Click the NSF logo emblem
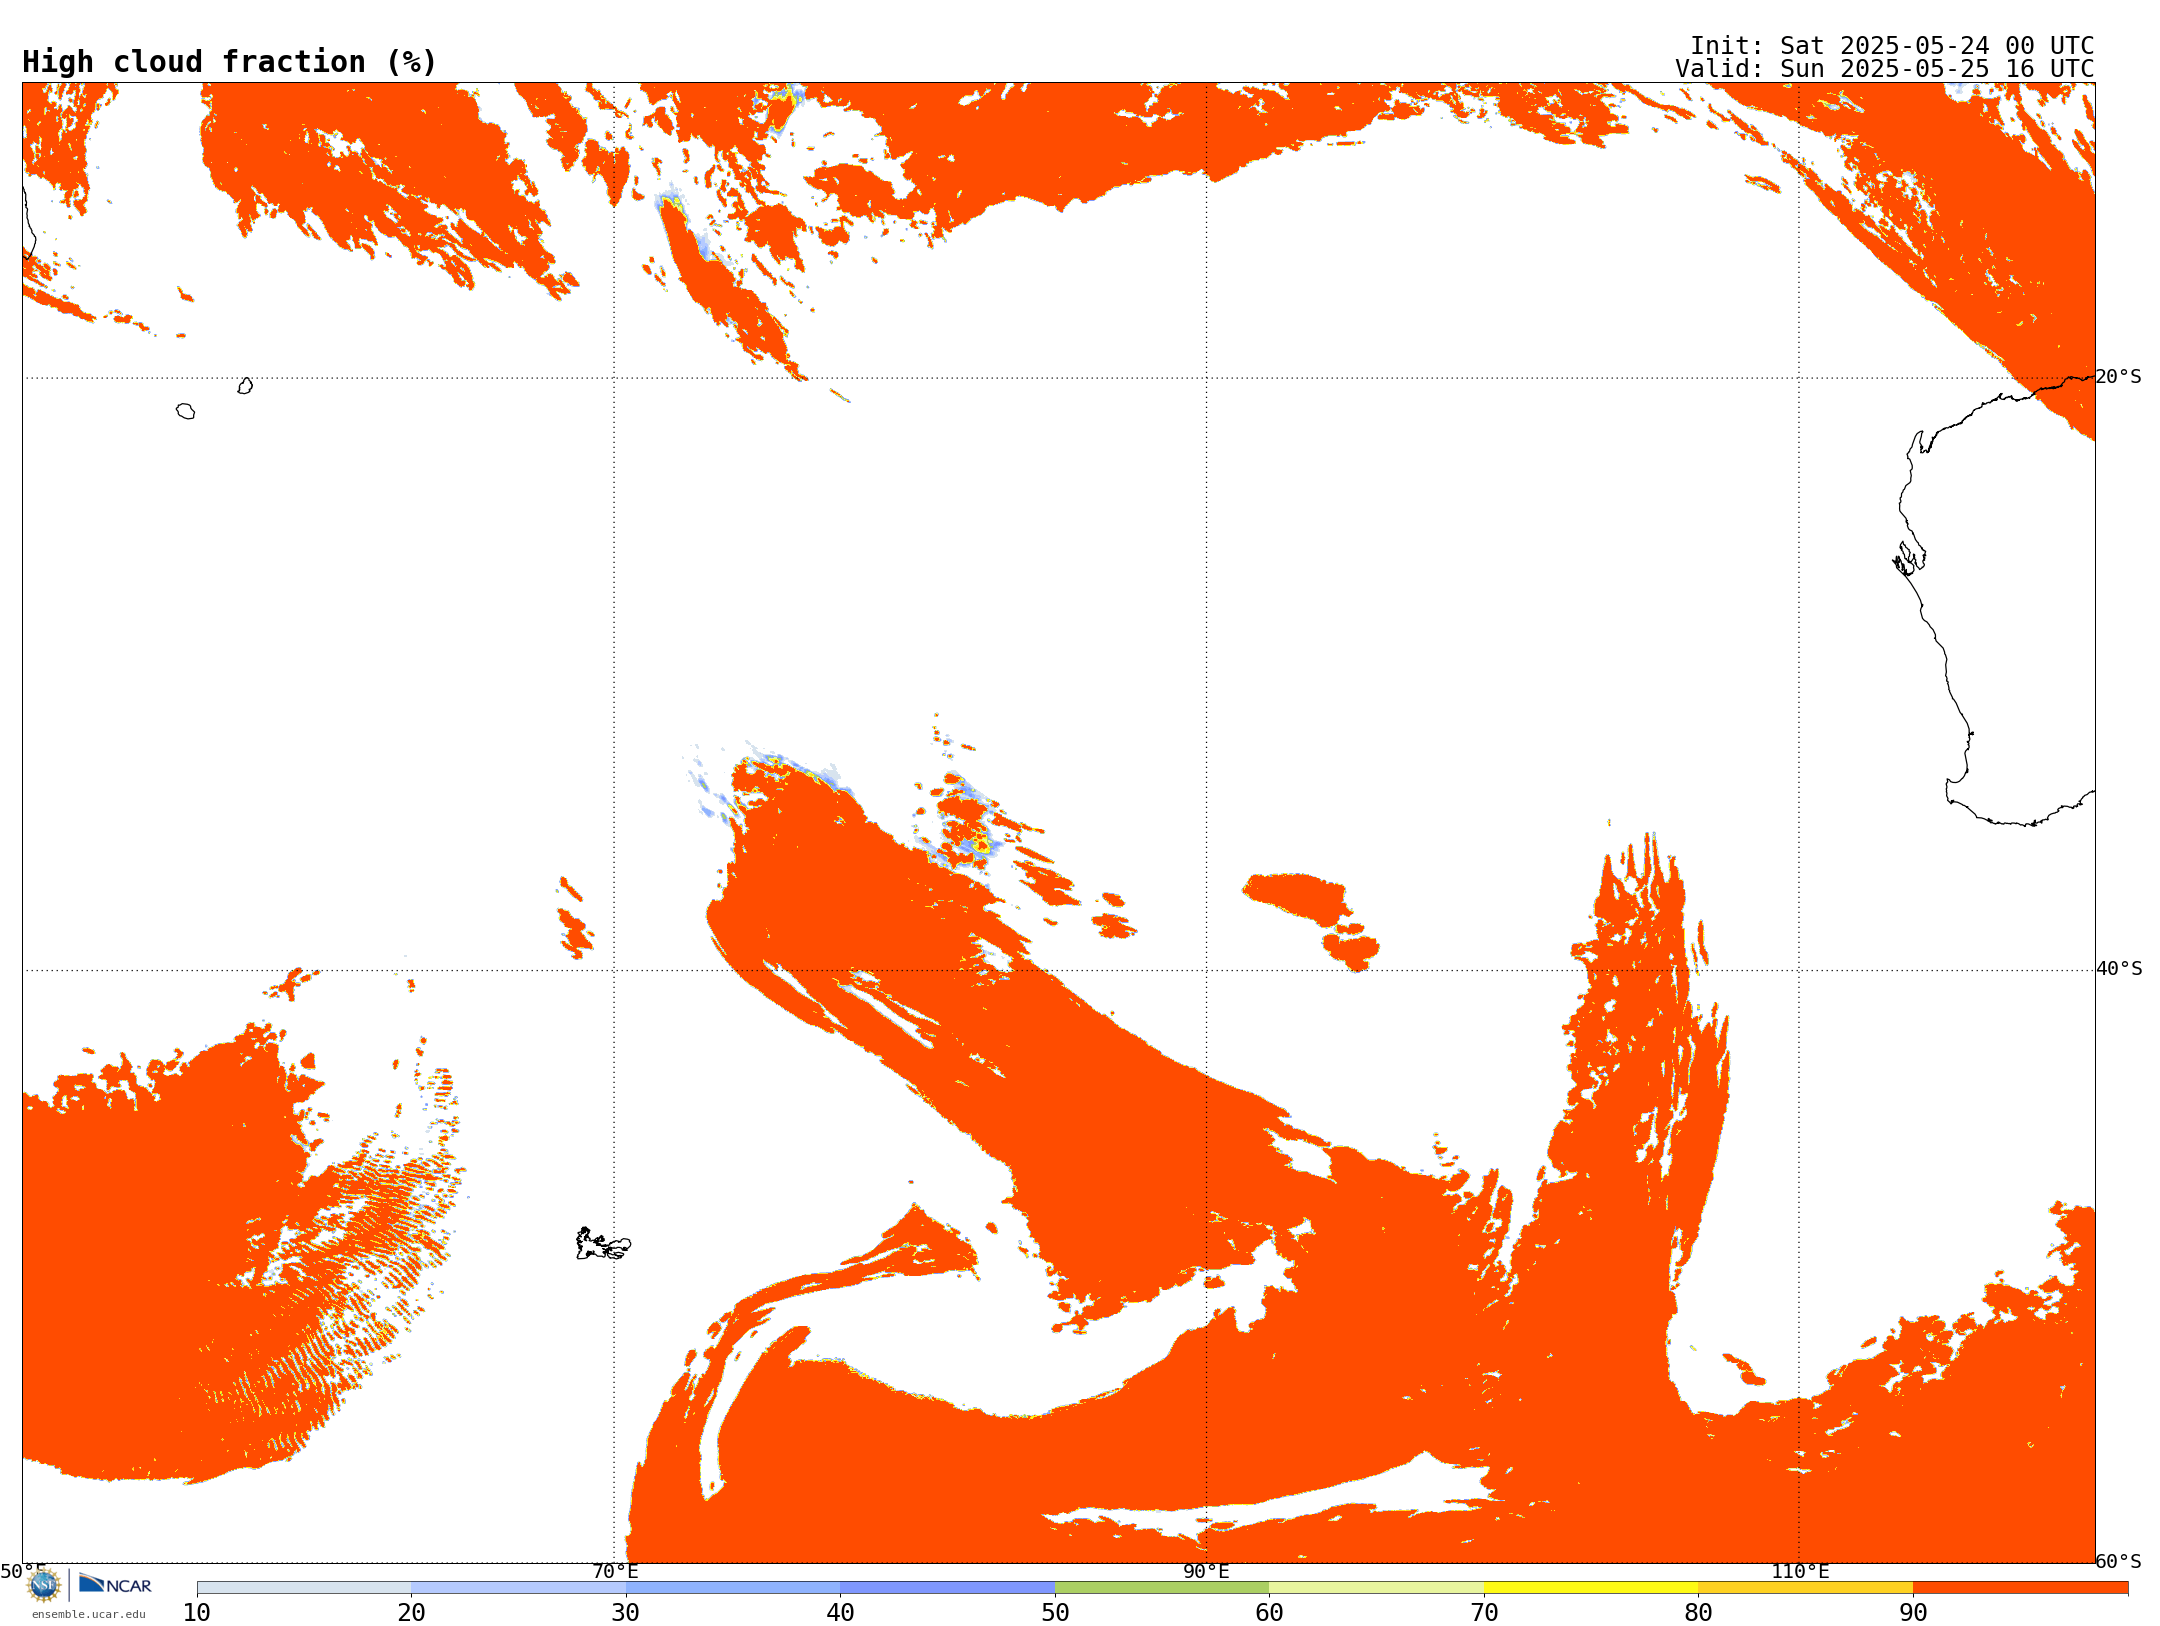The width and height of the screenshot is (2160, 1626). coord(44,1585)
